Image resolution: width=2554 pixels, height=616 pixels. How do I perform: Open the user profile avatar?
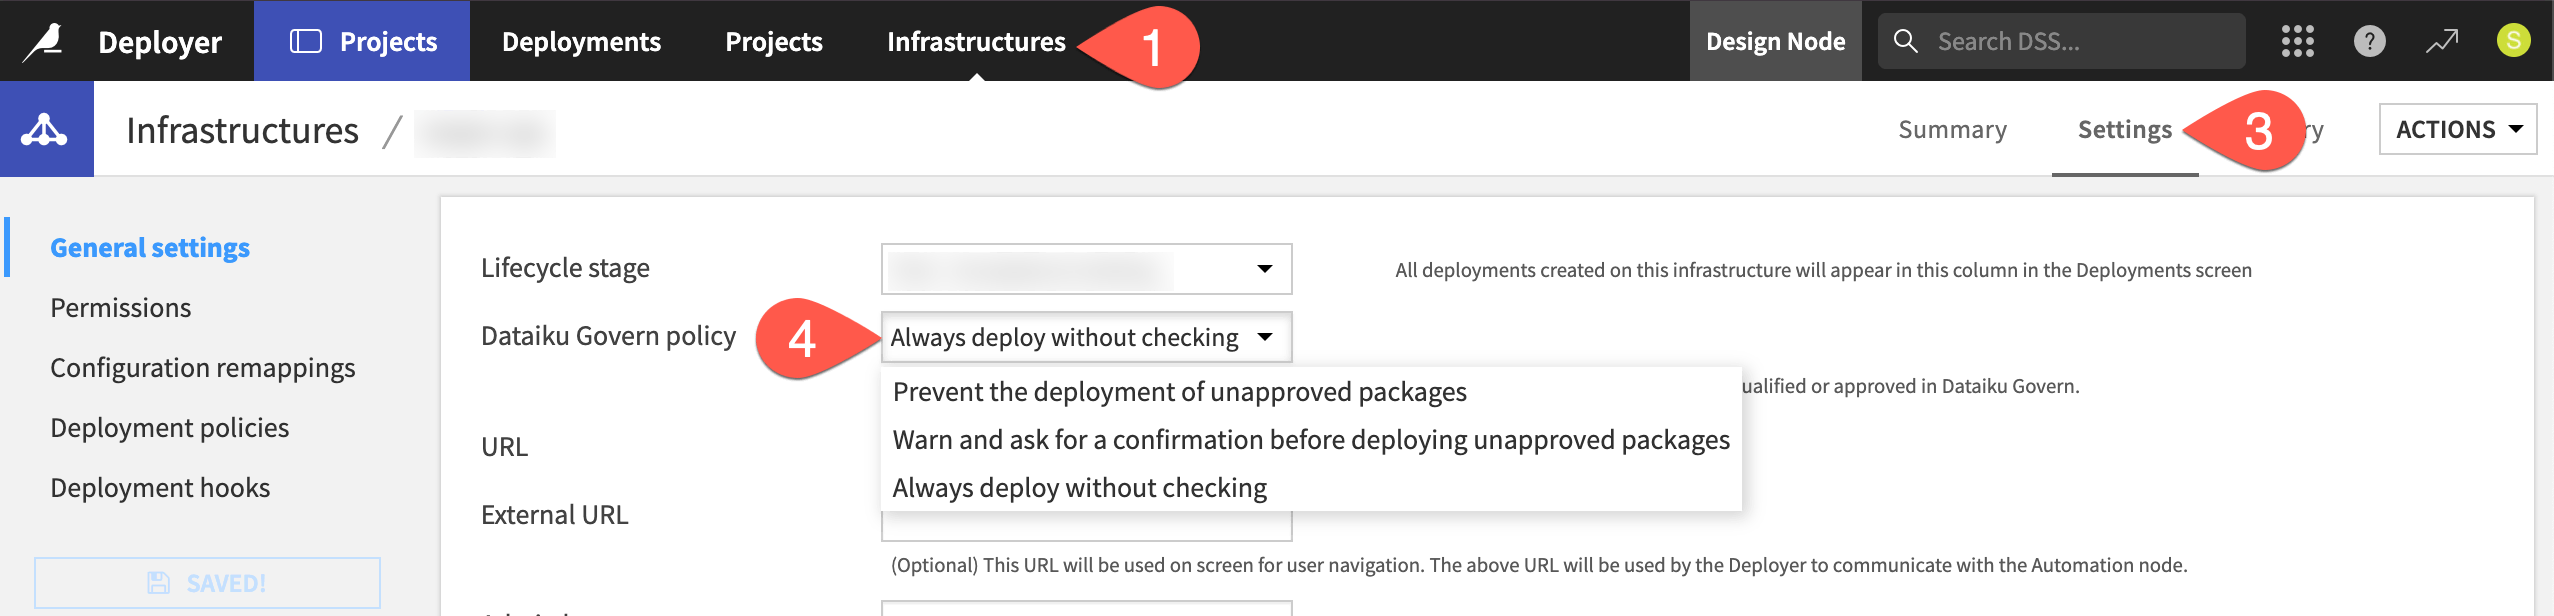tap(2513, 40)
